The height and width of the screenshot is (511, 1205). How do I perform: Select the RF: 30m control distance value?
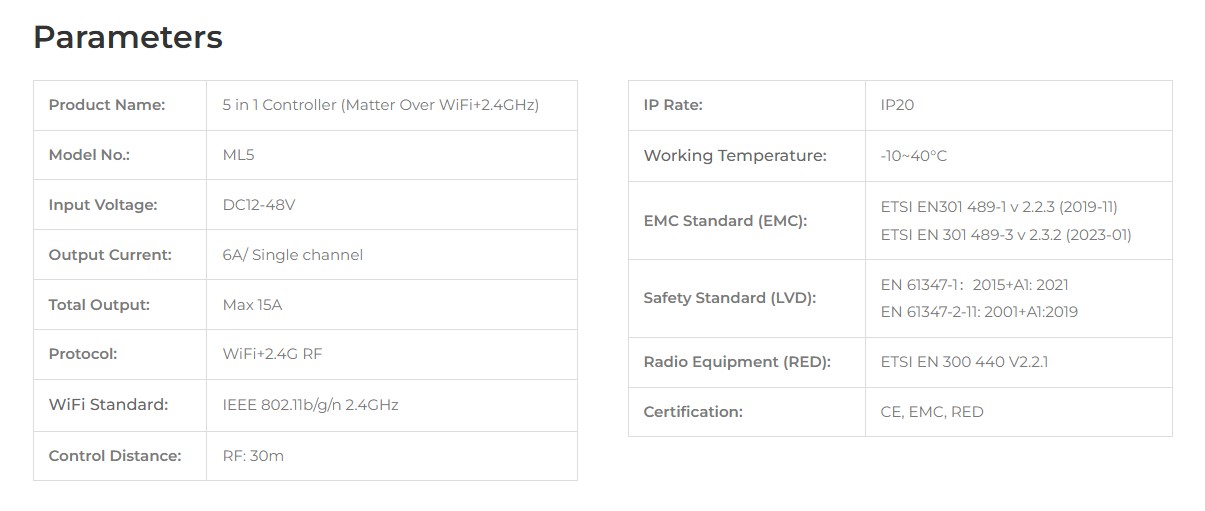pos(253,456)
